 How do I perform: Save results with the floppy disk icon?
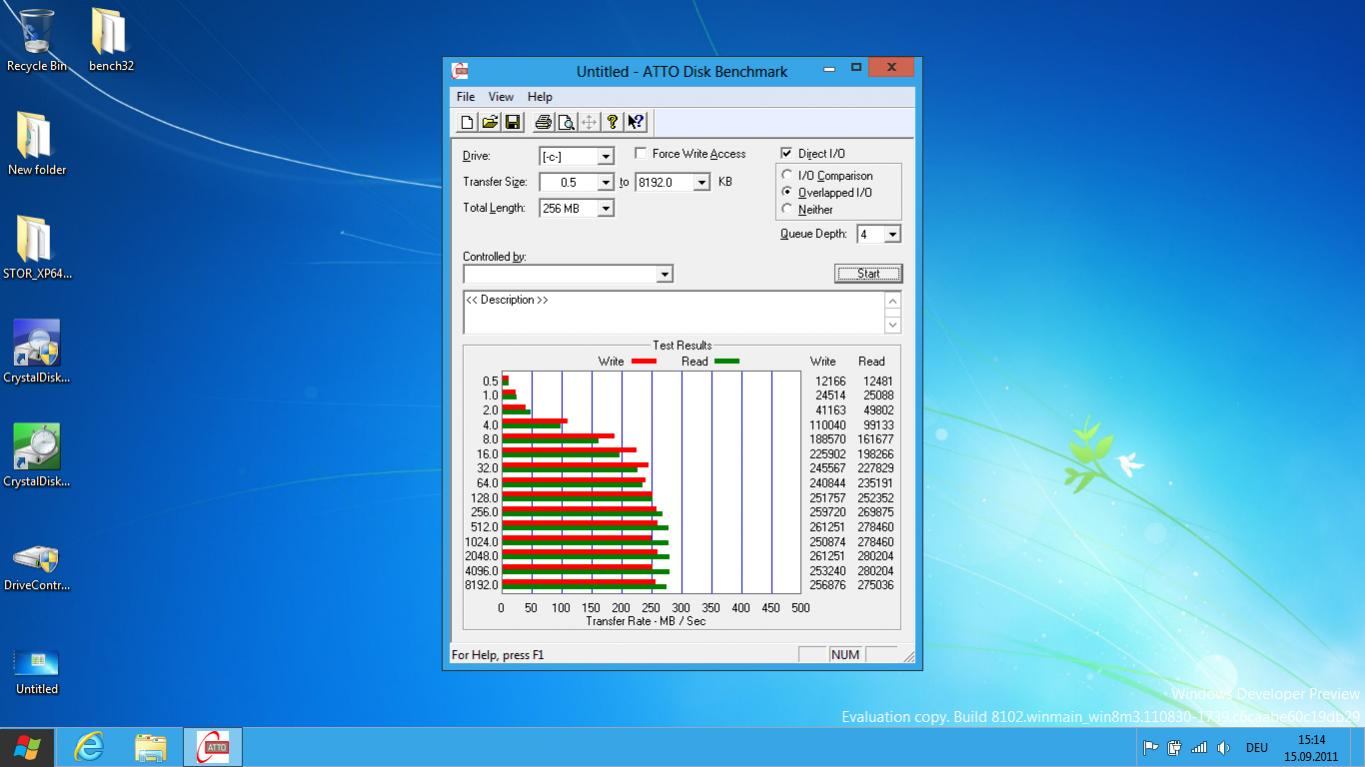pos(512,122)
